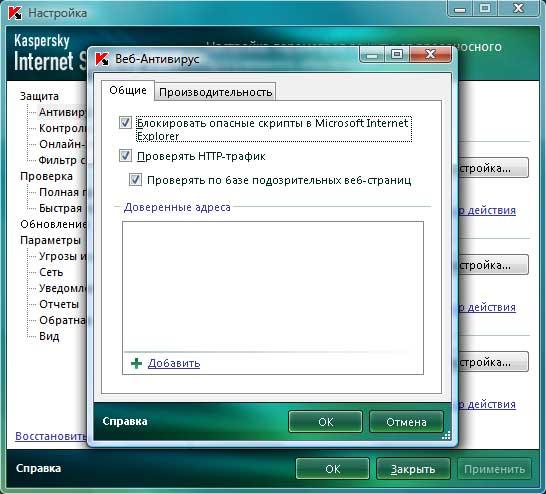
Task: Toggle Проверять по базе подозрительных веб-страниц checkbox
Action: pos(135,180)
